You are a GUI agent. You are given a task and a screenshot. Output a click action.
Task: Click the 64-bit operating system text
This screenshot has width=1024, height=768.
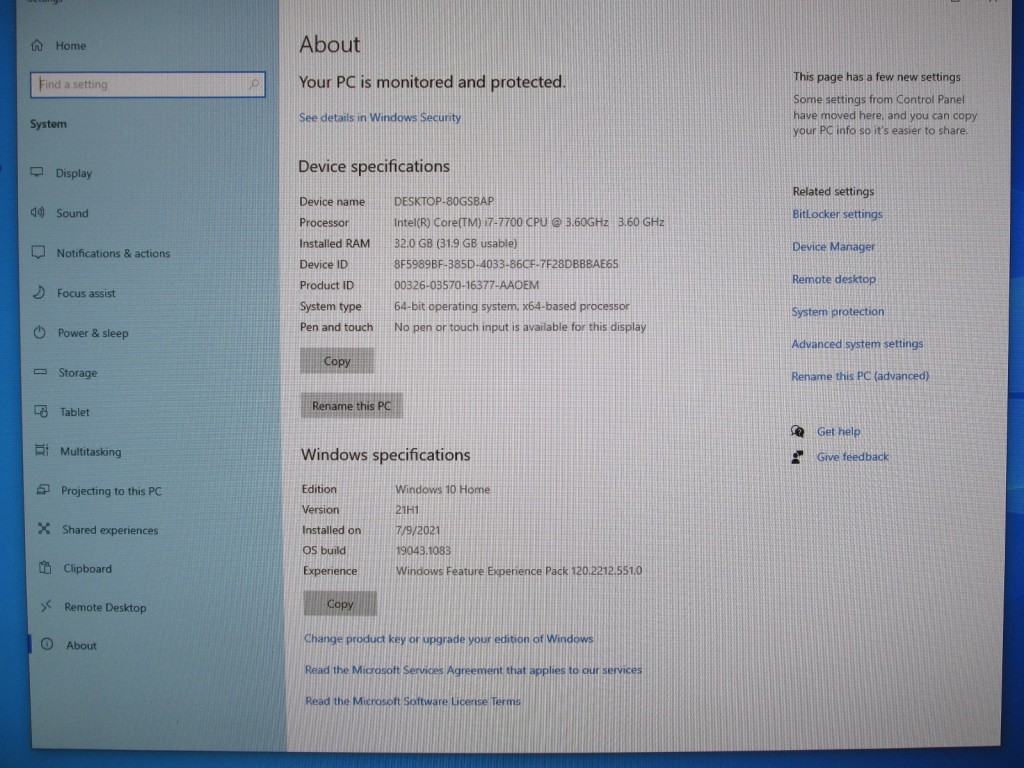pyautogui.click(x=511, y=306)
